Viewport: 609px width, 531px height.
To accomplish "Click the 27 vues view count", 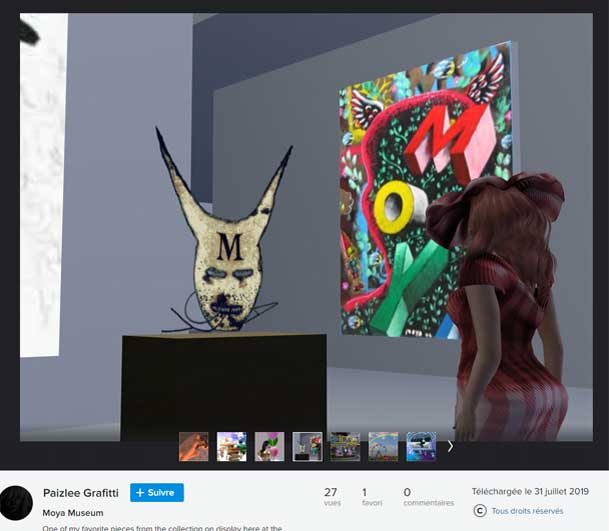I will [331, 496].
